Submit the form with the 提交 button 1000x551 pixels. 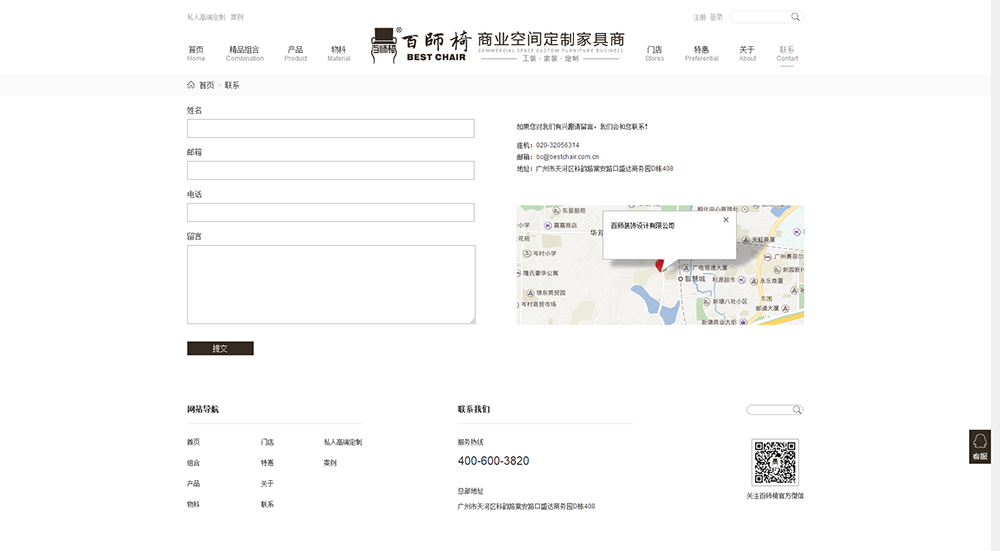220,348
